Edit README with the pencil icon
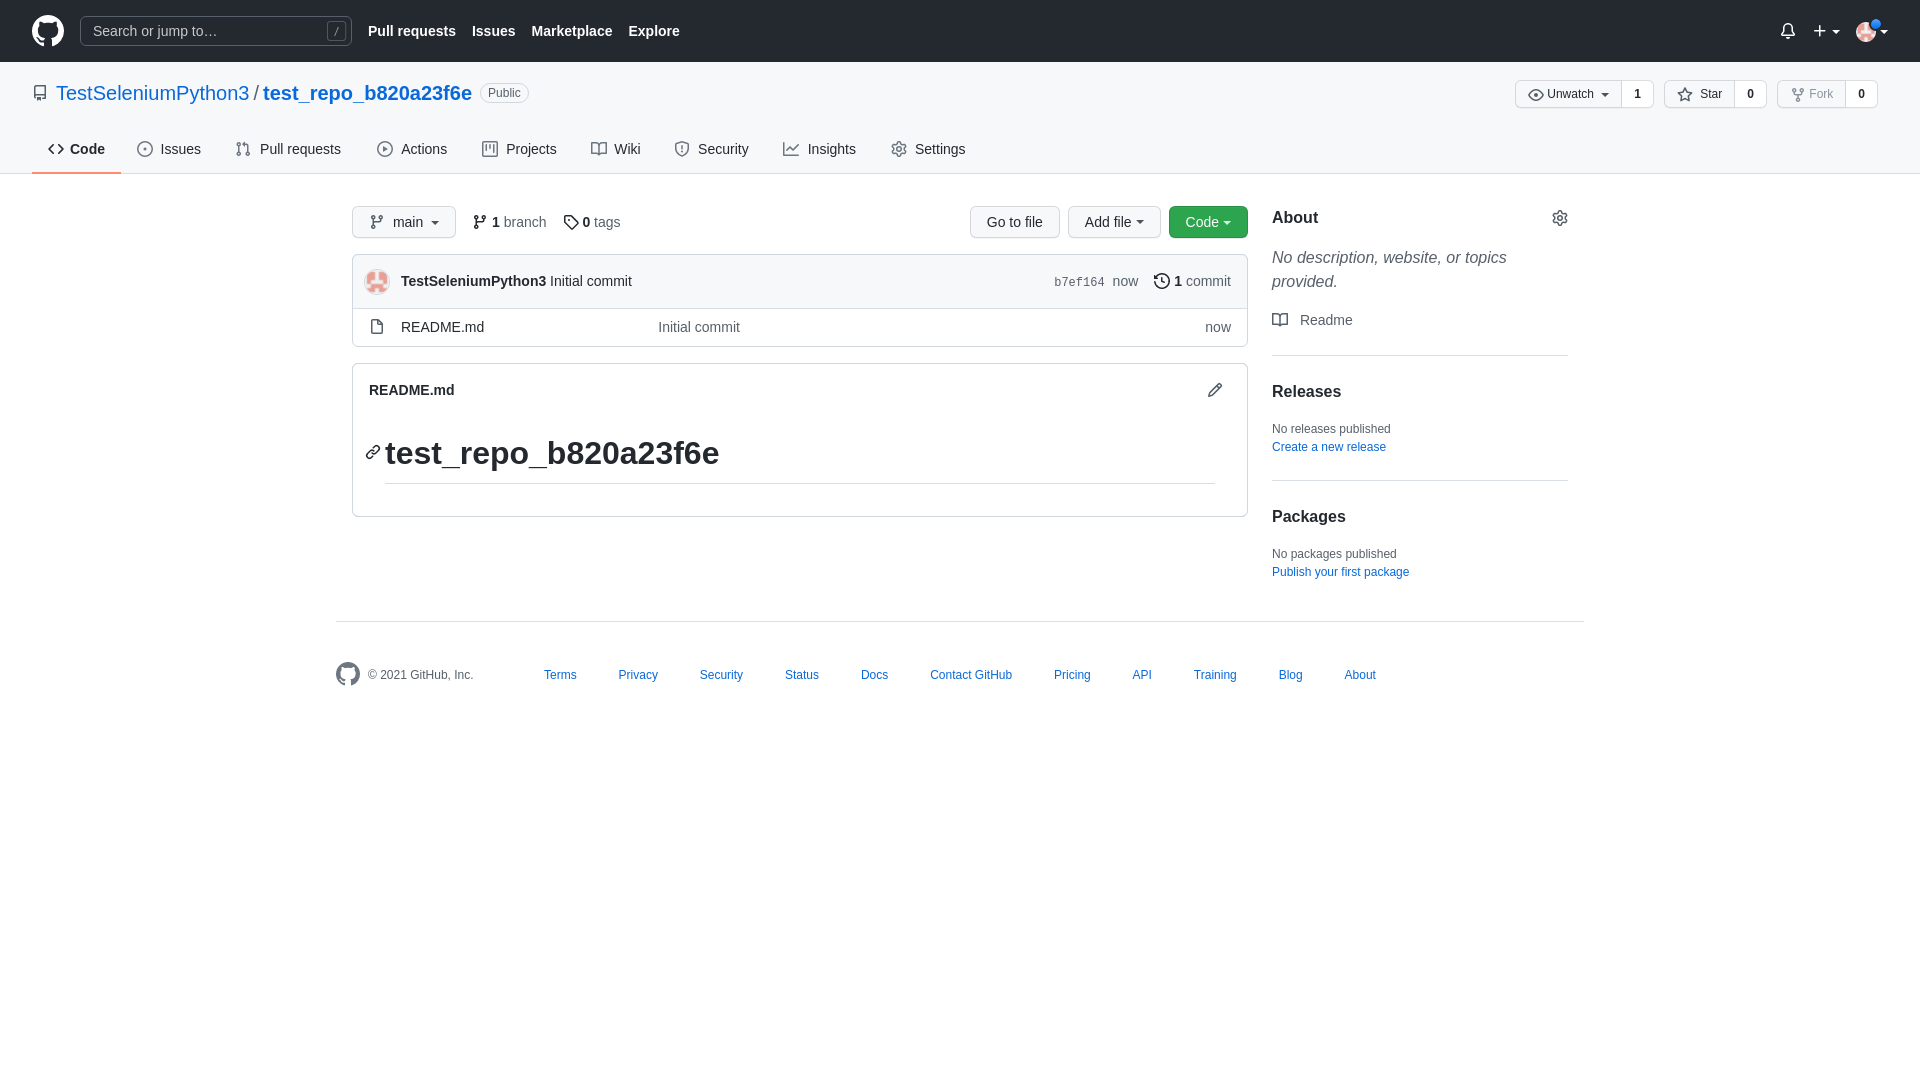 (x=1215, y=390)
